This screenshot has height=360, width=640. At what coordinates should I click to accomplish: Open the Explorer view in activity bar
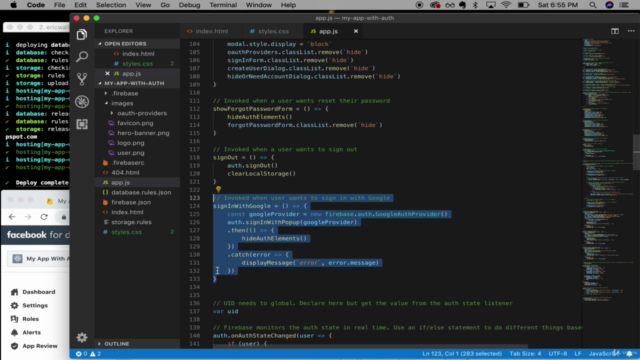pyautogui.click(x=82, y=35)
